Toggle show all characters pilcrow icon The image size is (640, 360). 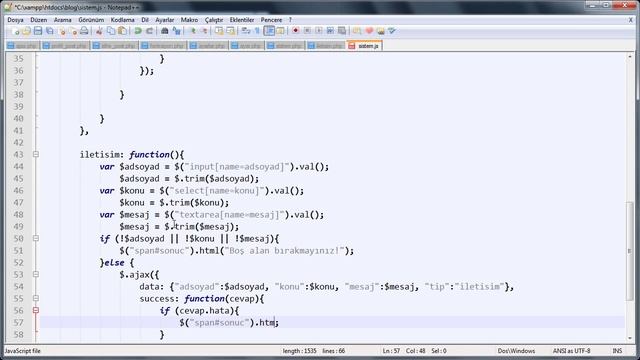pos(257,31)
